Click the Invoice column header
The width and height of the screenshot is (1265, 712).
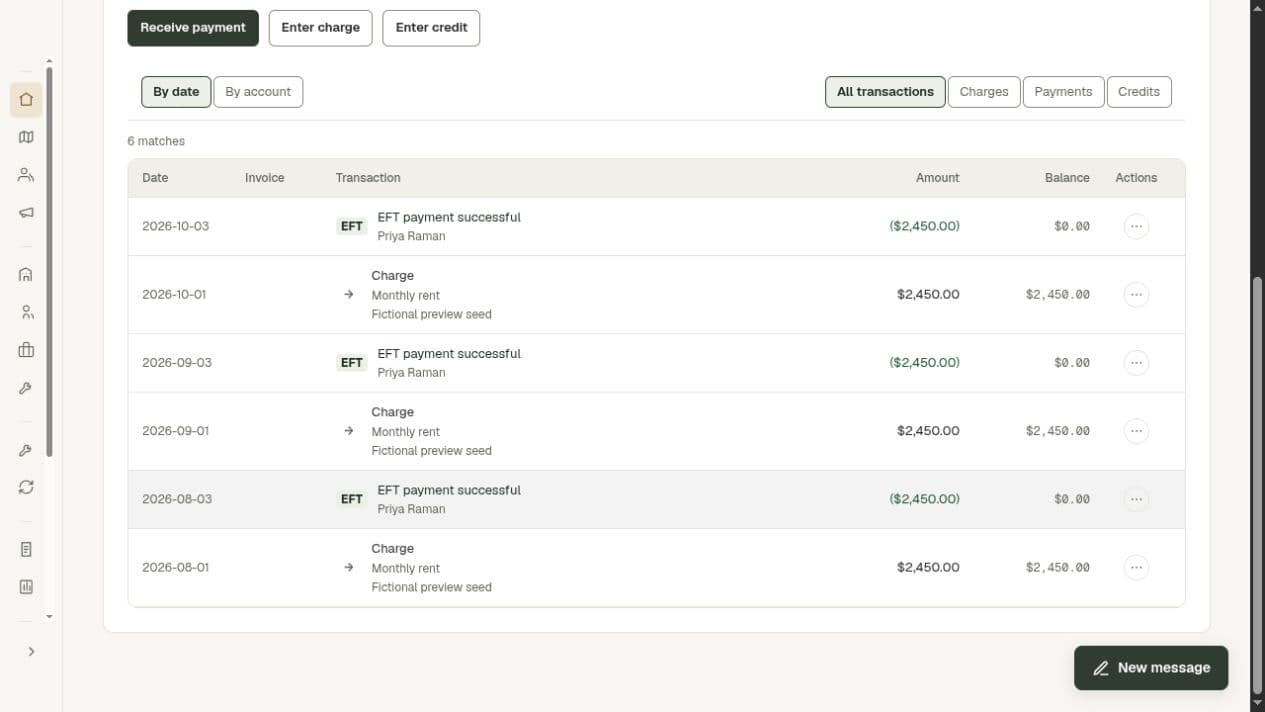click(x=265, y=178)
